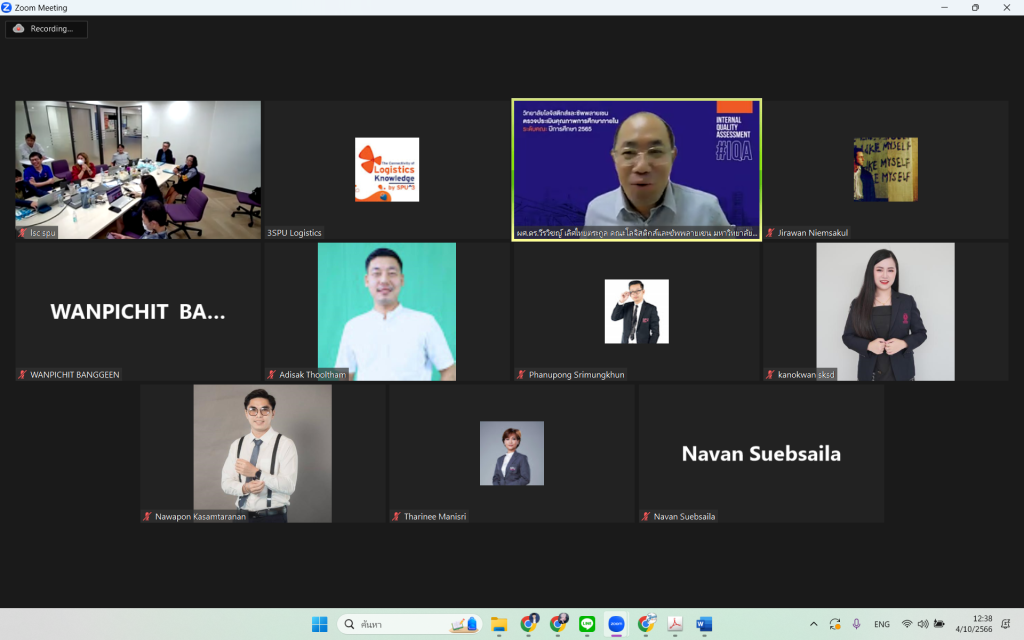
Task: Open the notification bell in the tray
Action: point(1006,624)
